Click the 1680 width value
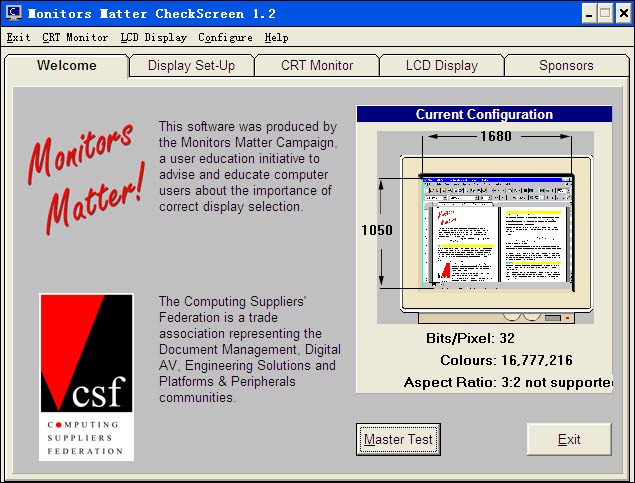This screenshot has height=483, width=635. click(496, 136)
